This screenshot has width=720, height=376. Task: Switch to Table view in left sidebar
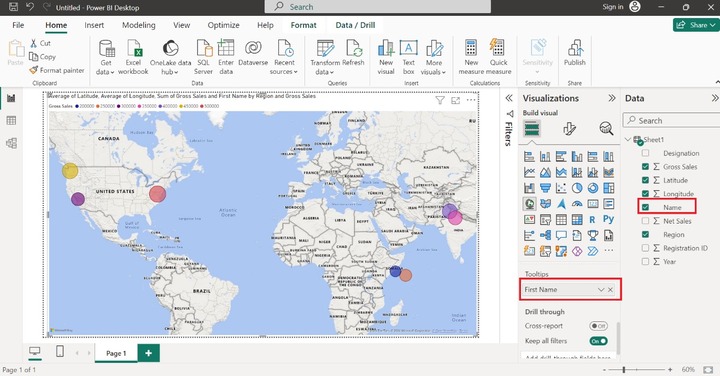11,121
